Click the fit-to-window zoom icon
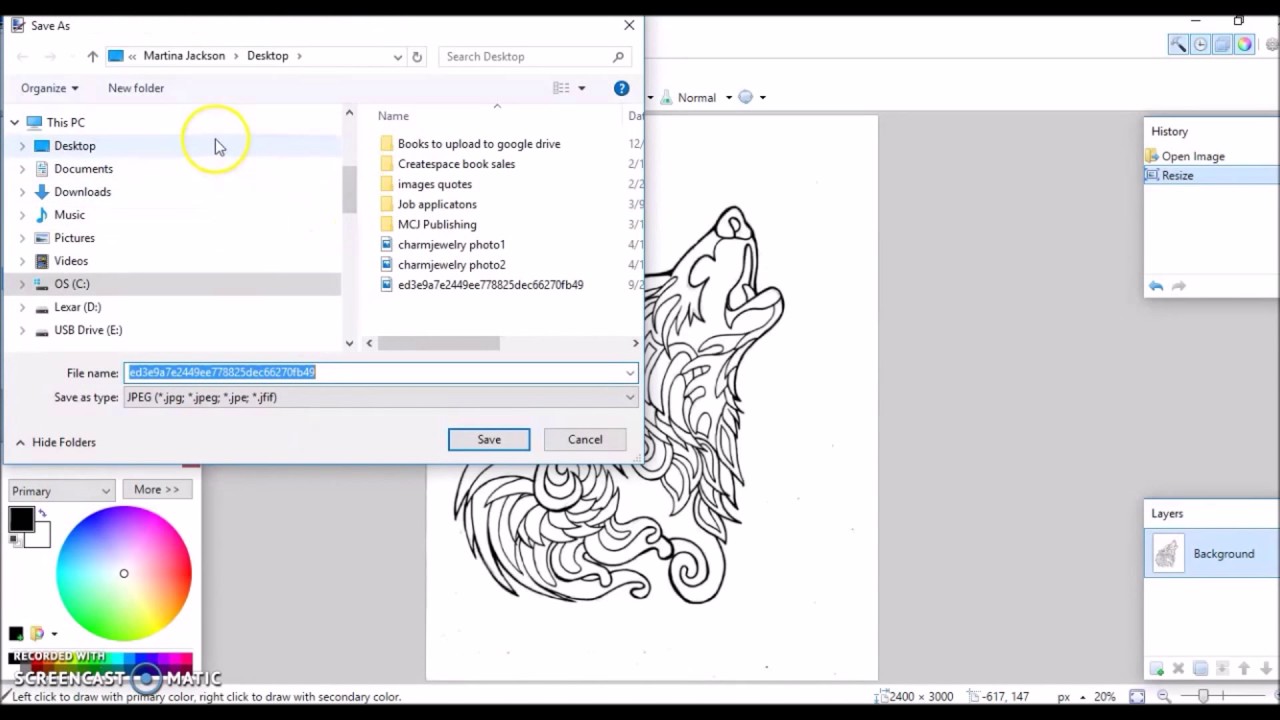 pos(1137,696)
